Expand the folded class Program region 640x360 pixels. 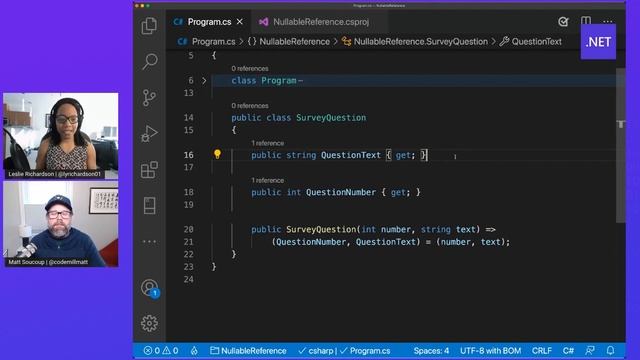pos(204,81)
